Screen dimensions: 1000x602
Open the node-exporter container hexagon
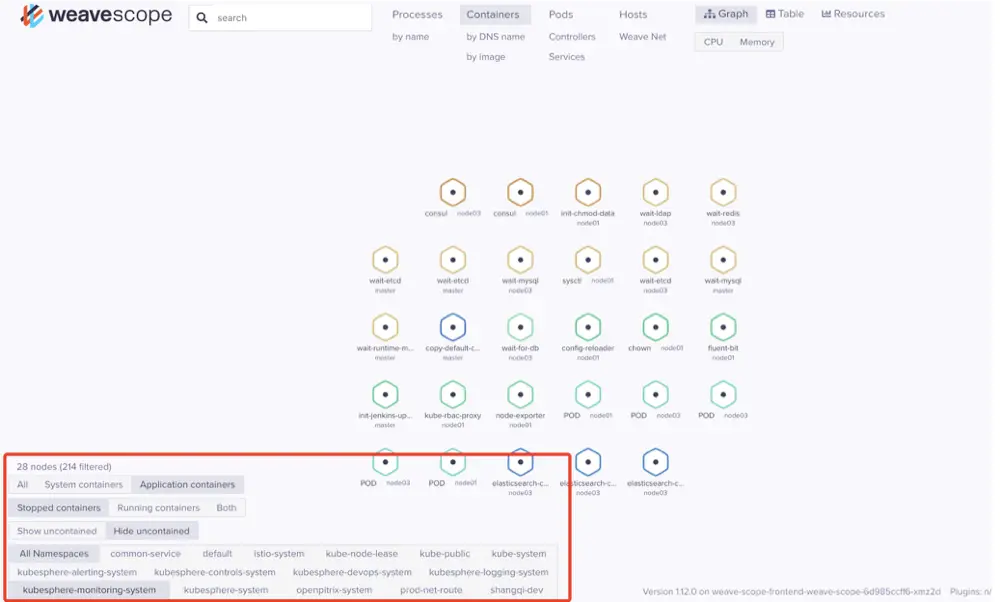[x=520, y=395]
